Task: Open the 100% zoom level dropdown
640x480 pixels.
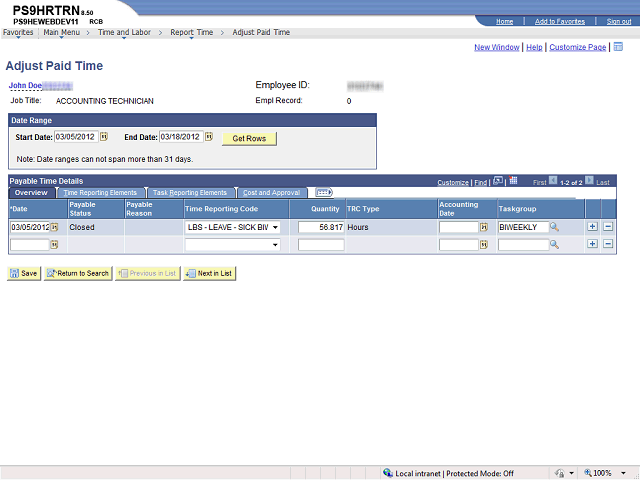Action: click(607, 473)
